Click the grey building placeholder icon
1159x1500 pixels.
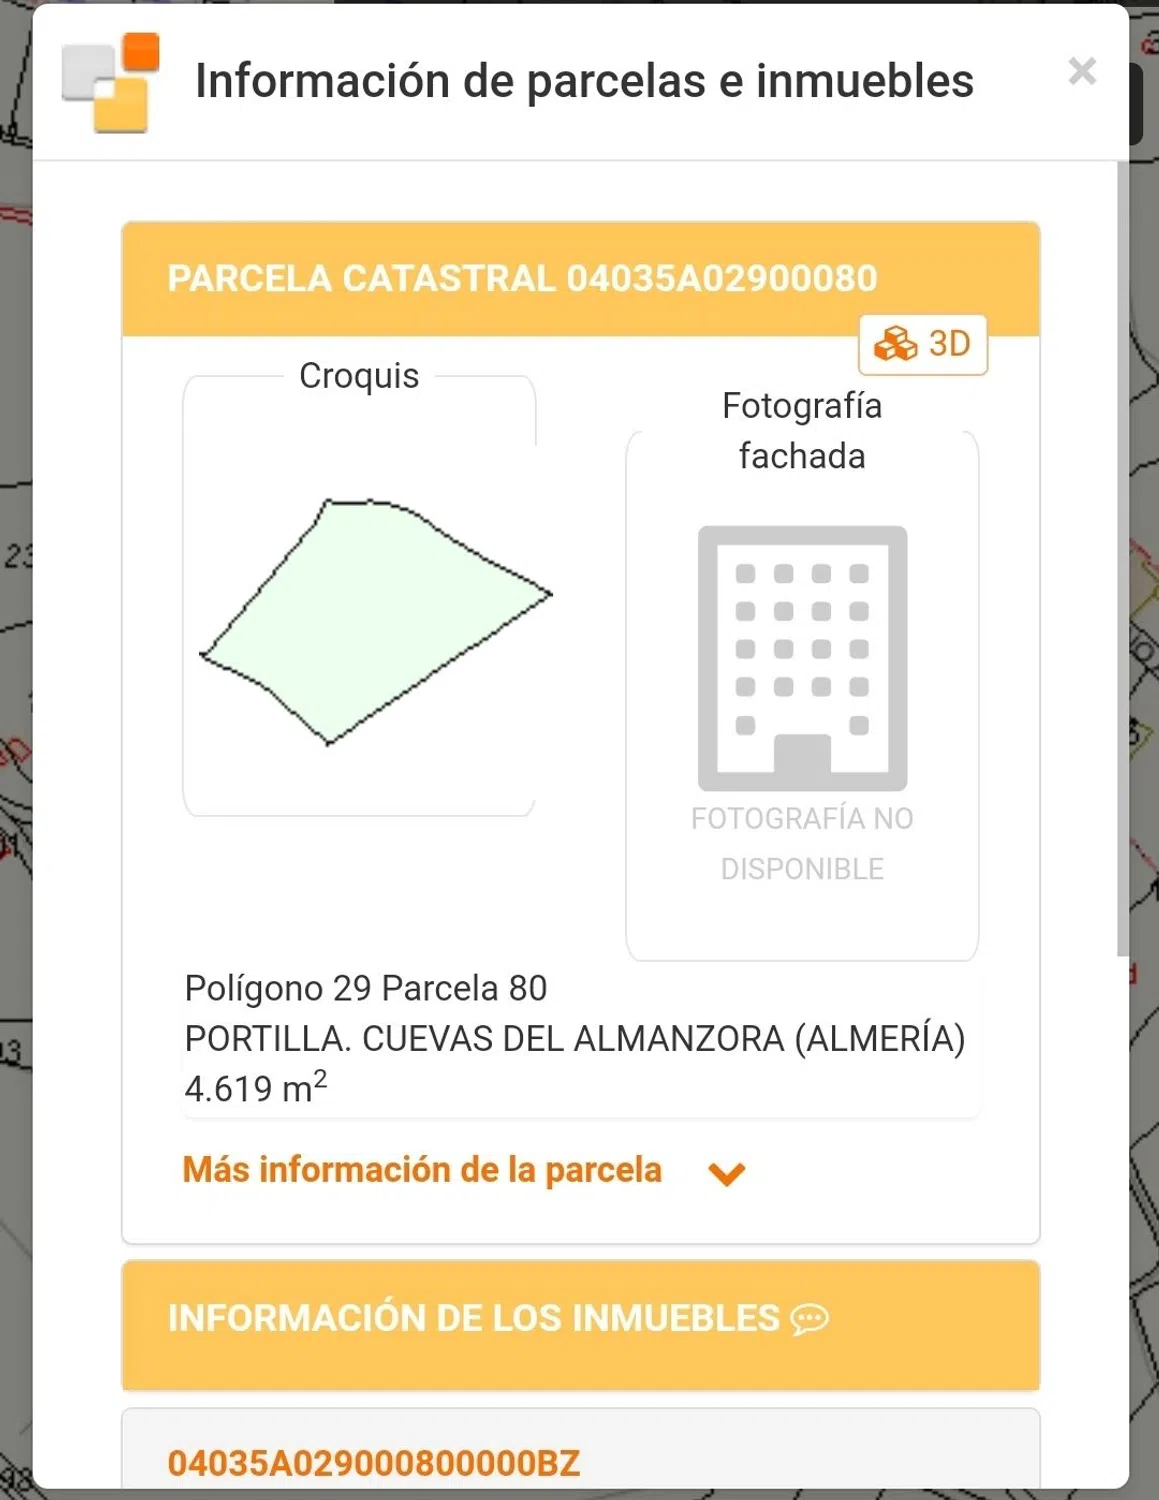[802, 658]
